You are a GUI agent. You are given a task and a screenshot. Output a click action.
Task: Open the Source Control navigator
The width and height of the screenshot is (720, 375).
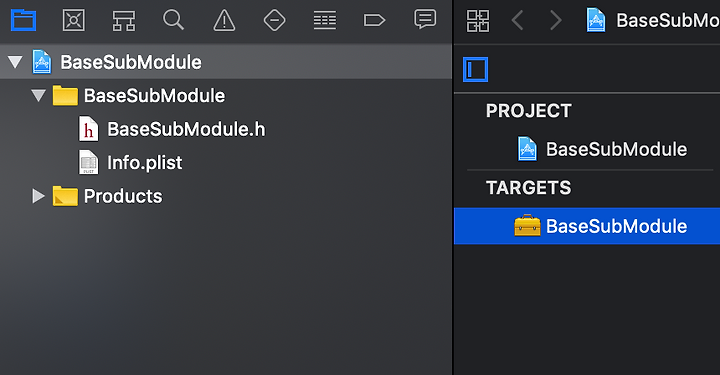point(73,21)
